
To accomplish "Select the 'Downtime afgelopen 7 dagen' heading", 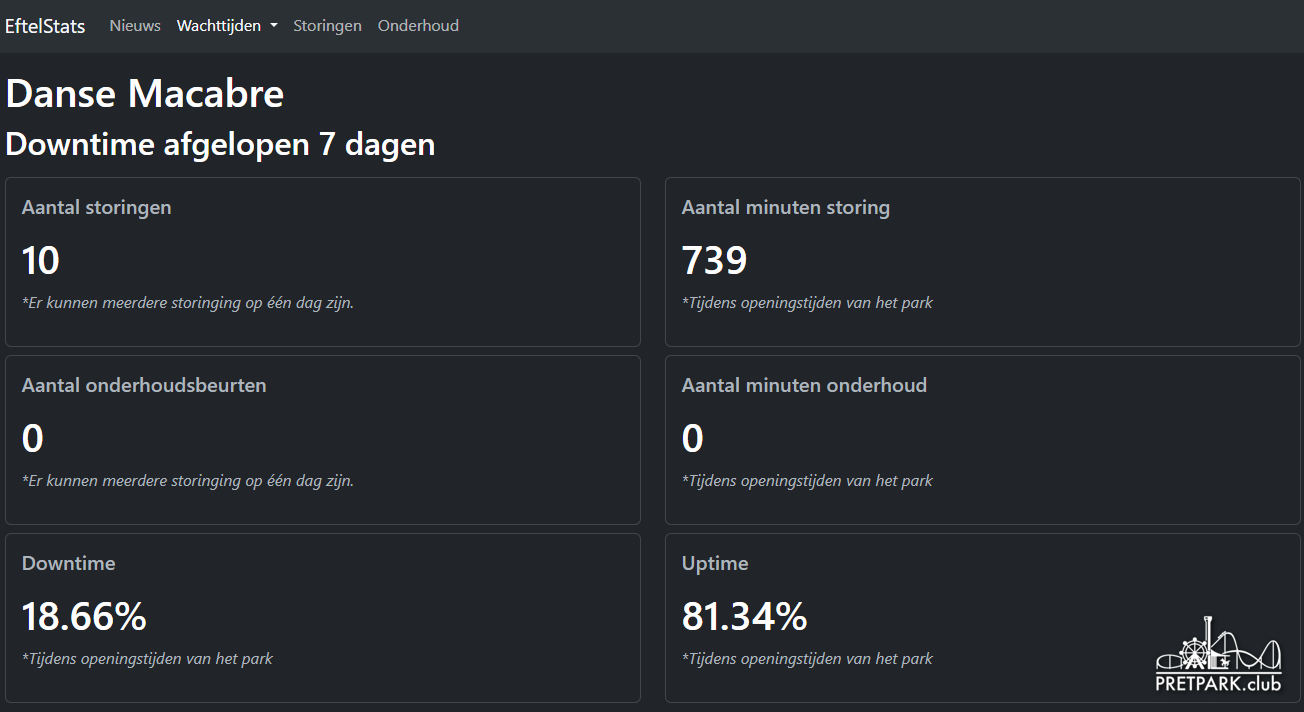I will [x=220, y=144].
